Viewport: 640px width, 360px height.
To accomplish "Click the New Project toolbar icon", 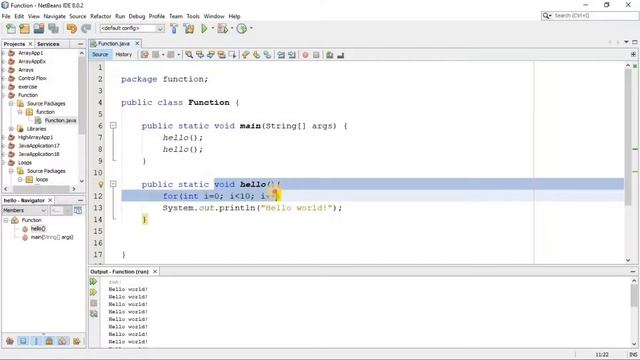I will 24,29.
